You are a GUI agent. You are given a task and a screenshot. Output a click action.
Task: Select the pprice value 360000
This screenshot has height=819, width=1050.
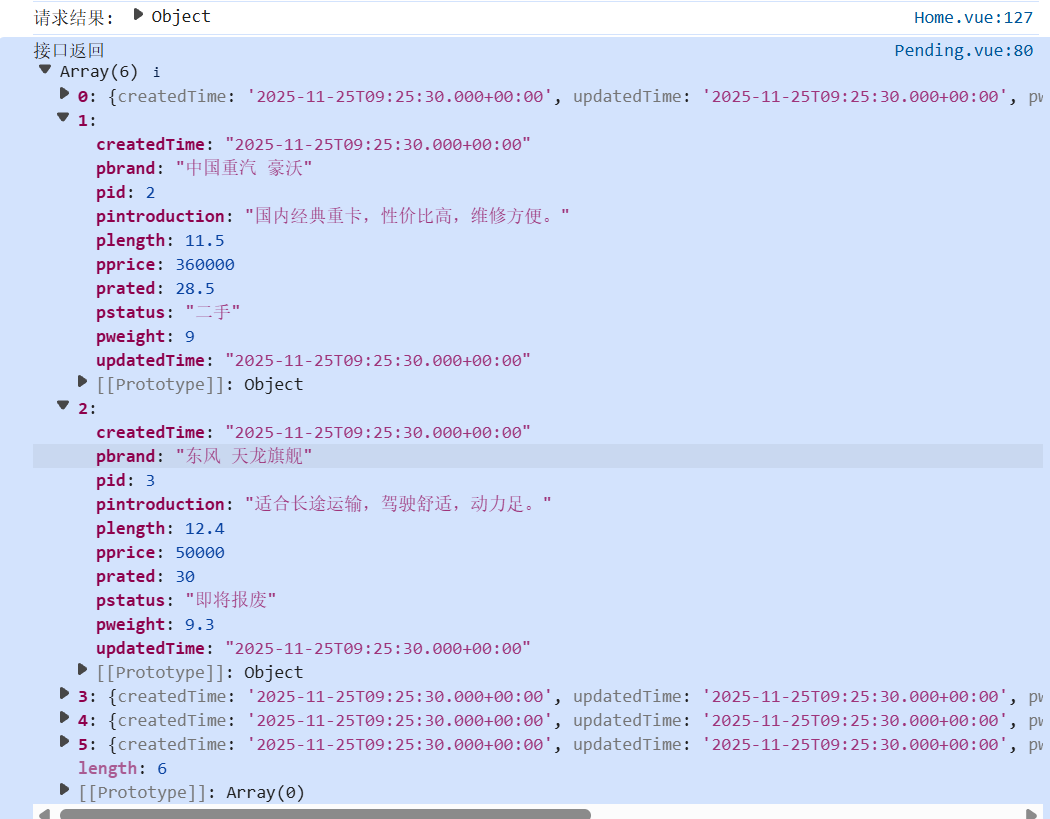pyautogui.click(x=205, y=265)
